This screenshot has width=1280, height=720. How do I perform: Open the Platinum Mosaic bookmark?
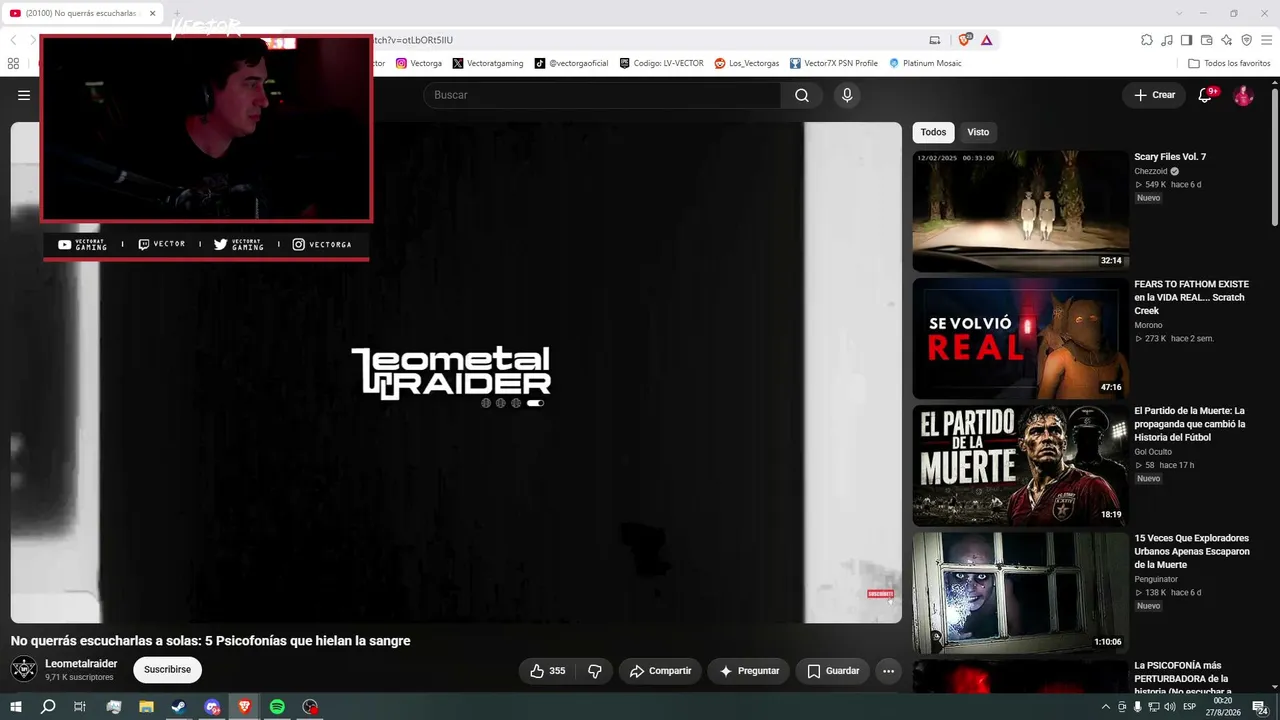click(x=925, y=63)
